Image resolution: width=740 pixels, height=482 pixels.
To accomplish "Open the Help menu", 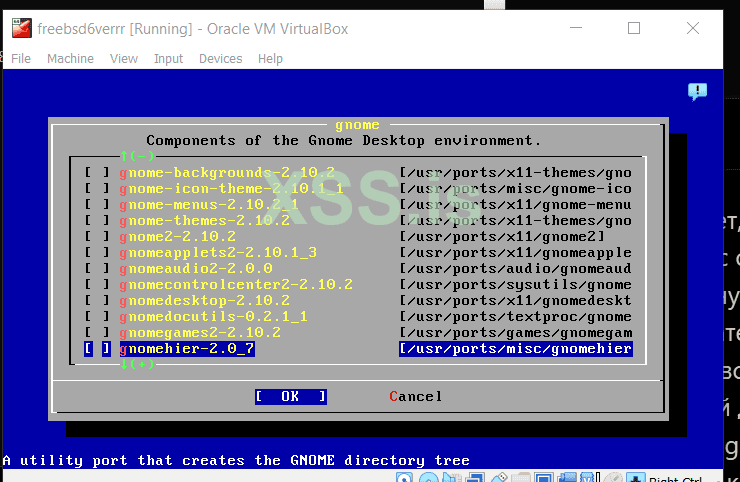I will 270,59.
